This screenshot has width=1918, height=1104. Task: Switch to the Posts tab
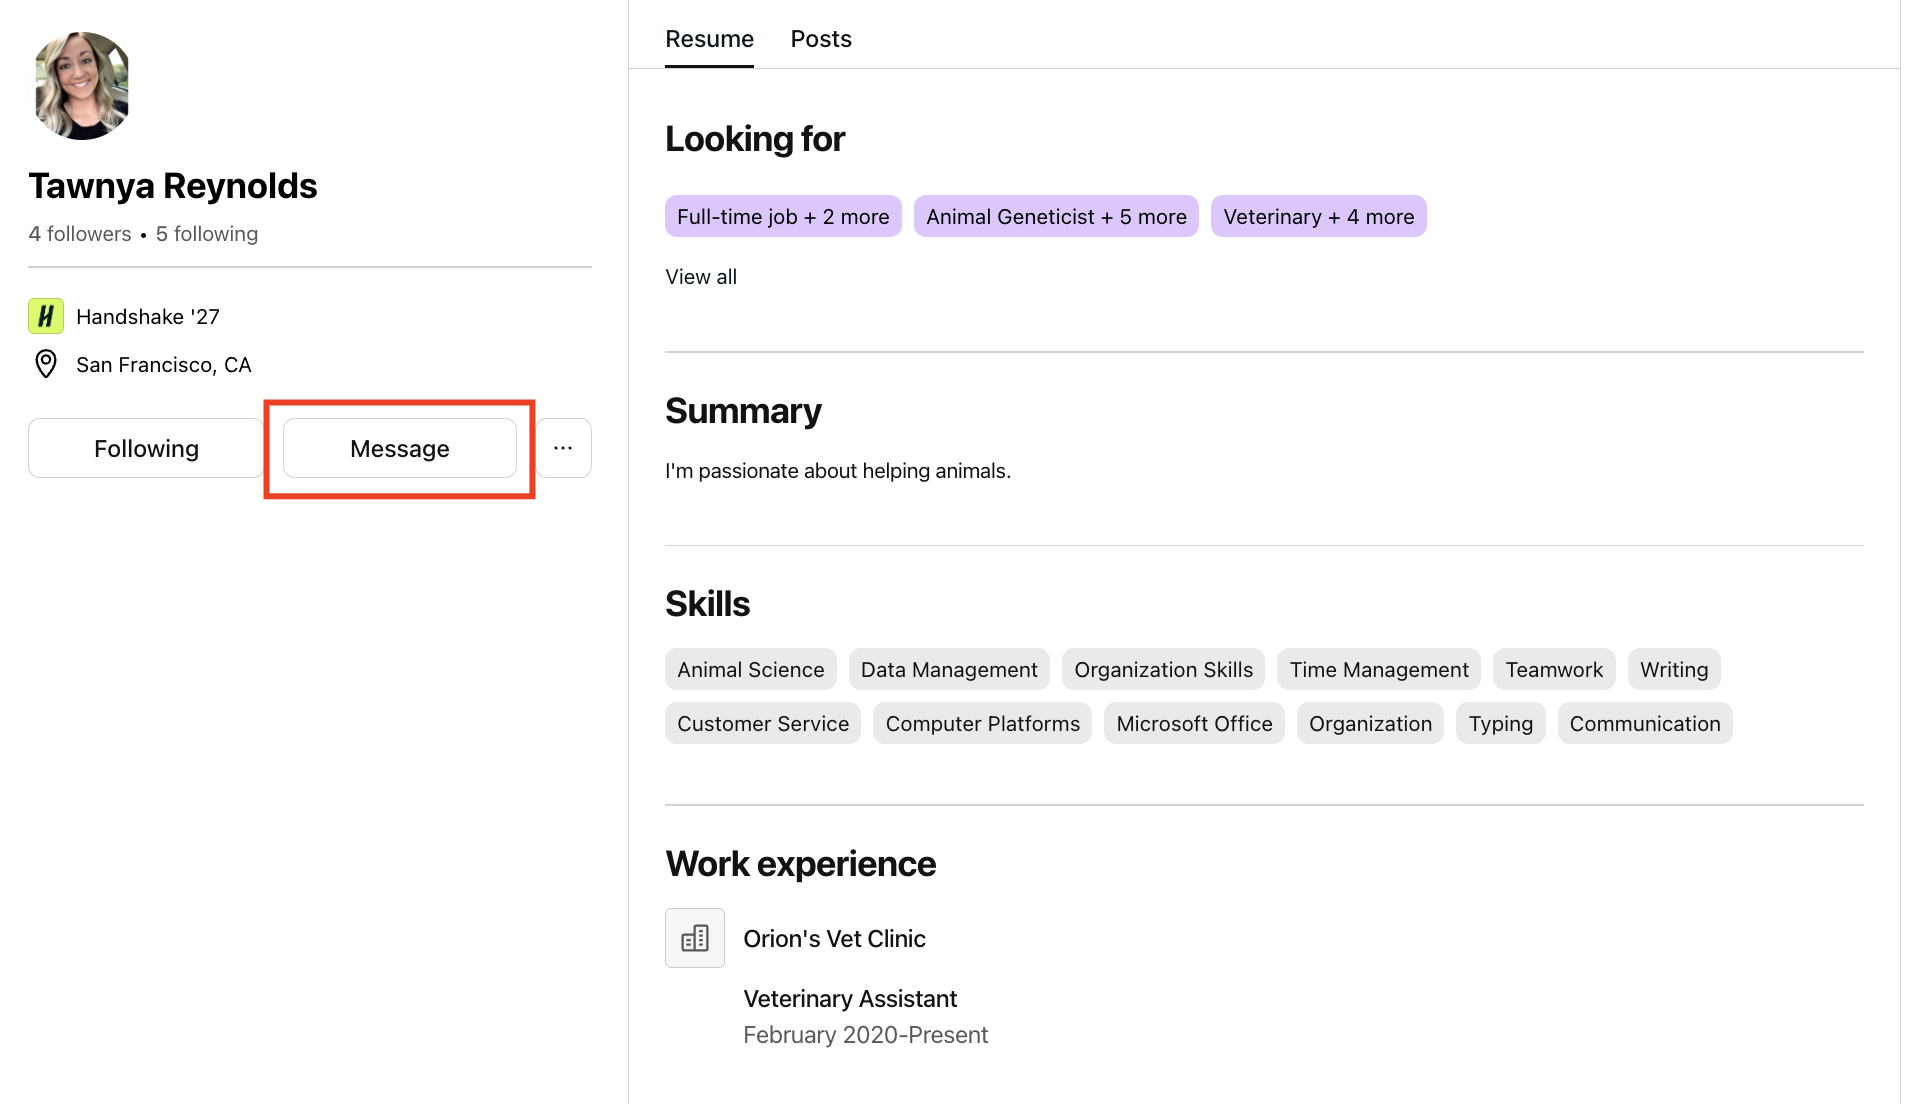(x=821, y=39)
